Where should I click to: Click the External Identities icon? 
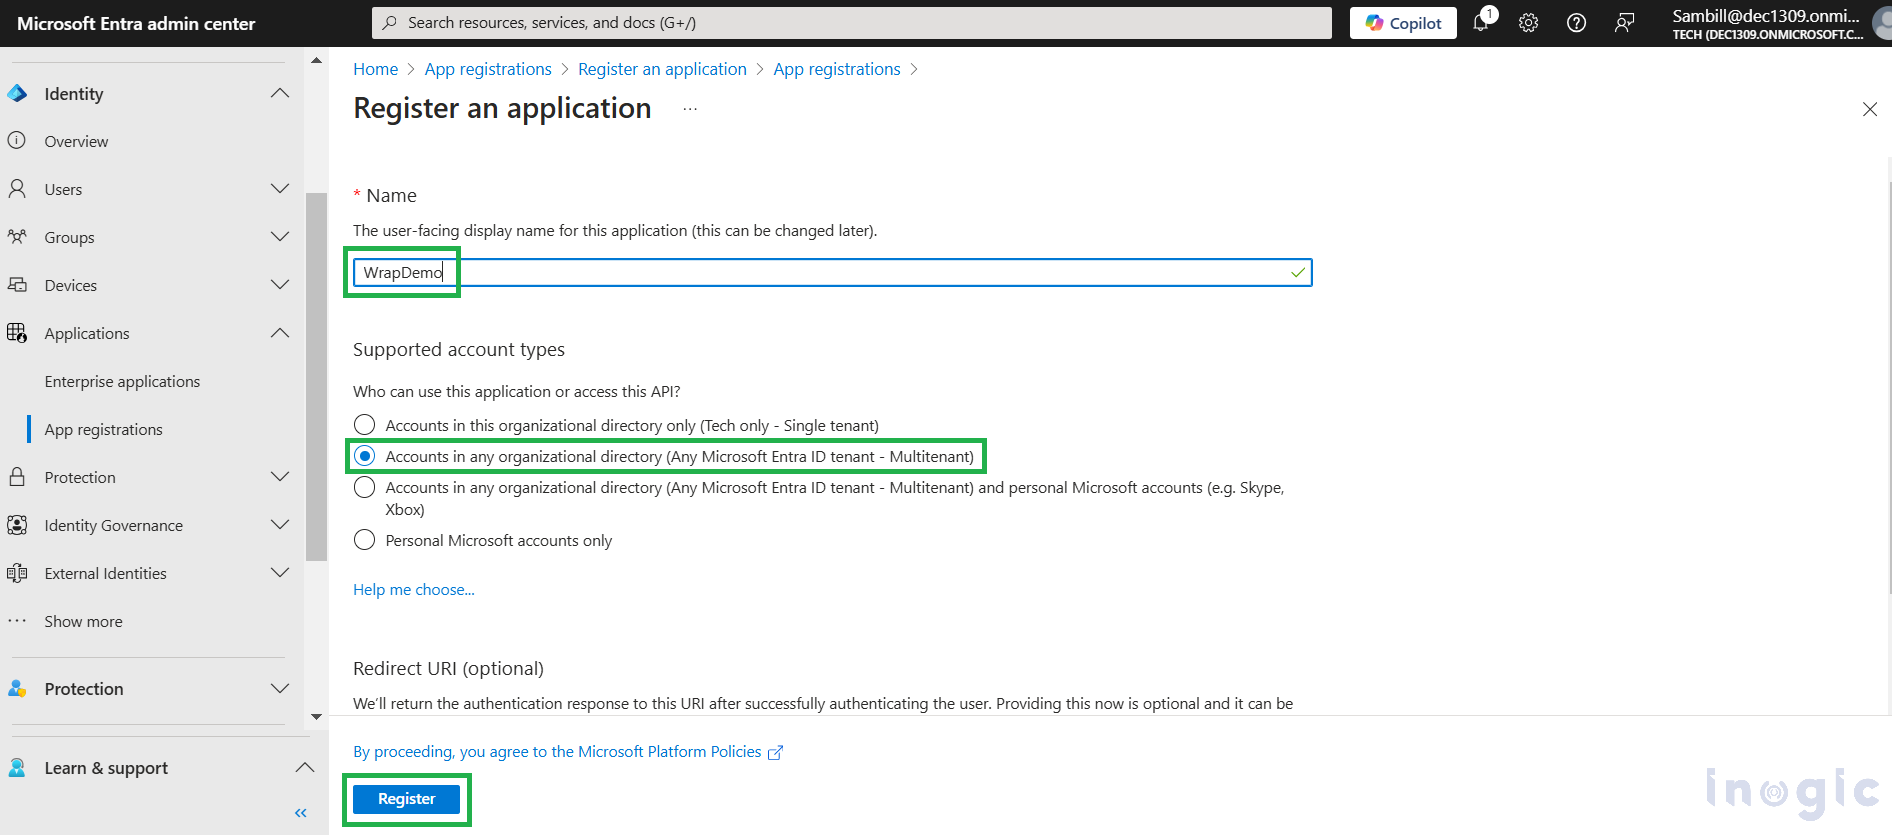(17, 573)
